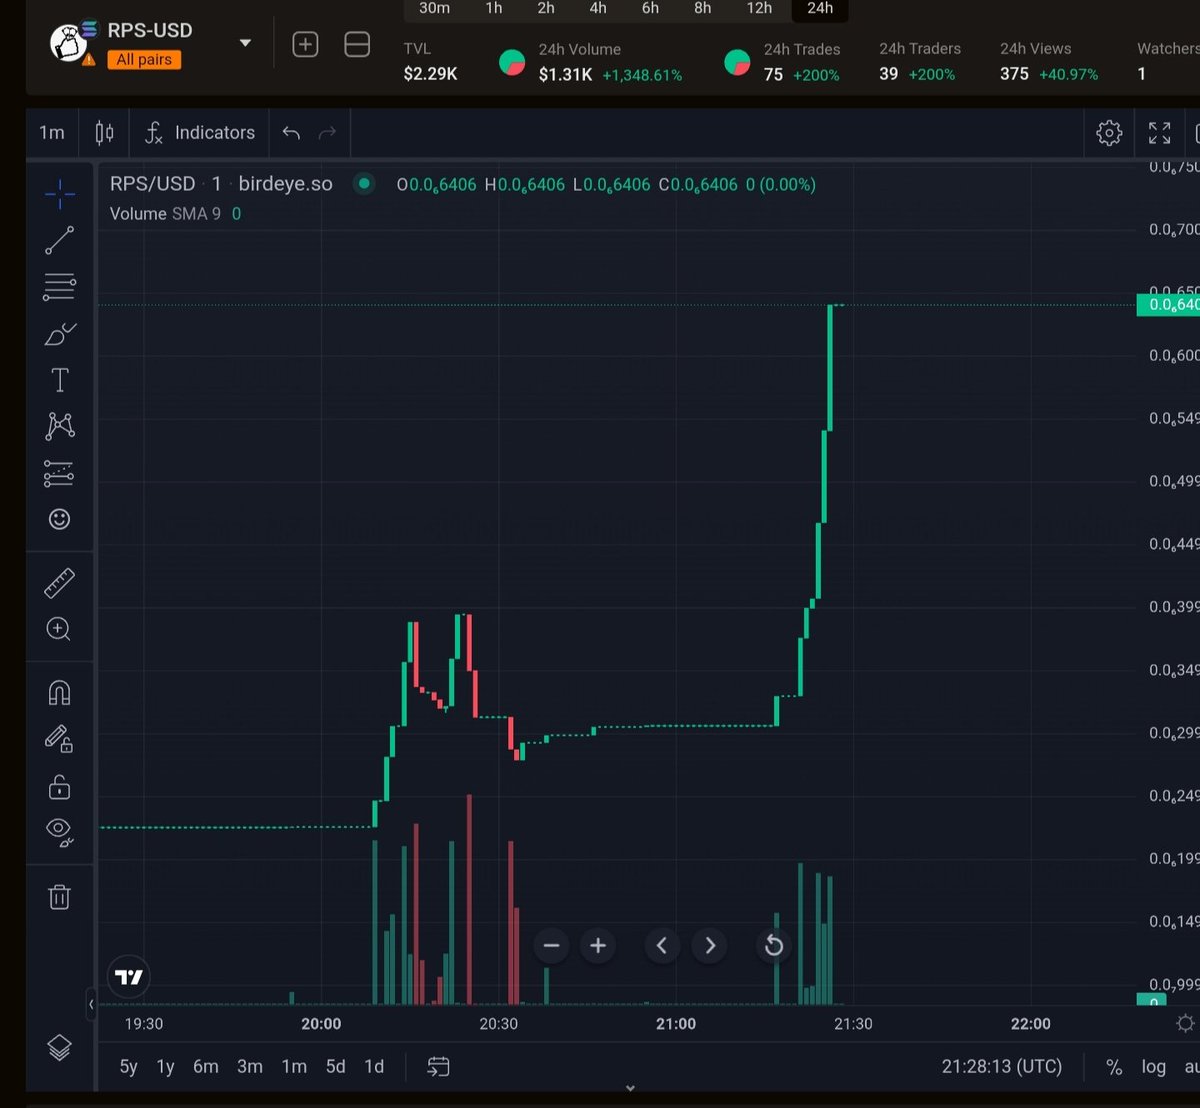
Task: Click the 24h Trades pie chart icon
Action: [x=737, y=62]
